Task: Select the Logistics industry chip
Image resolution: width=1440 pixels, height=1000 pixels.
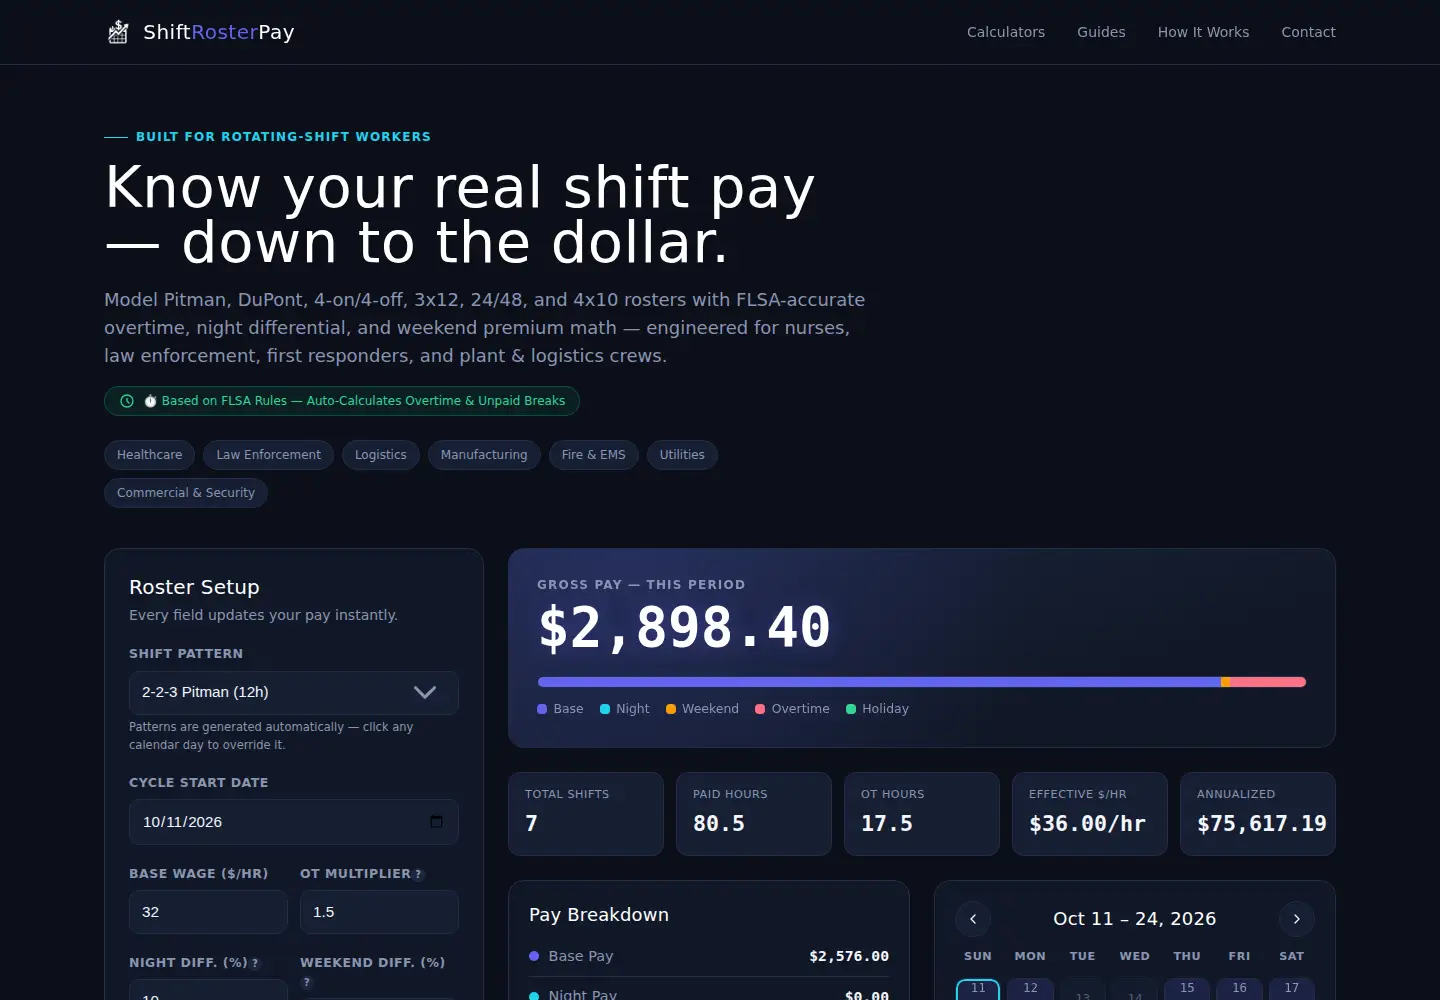Action: (381, 455)
